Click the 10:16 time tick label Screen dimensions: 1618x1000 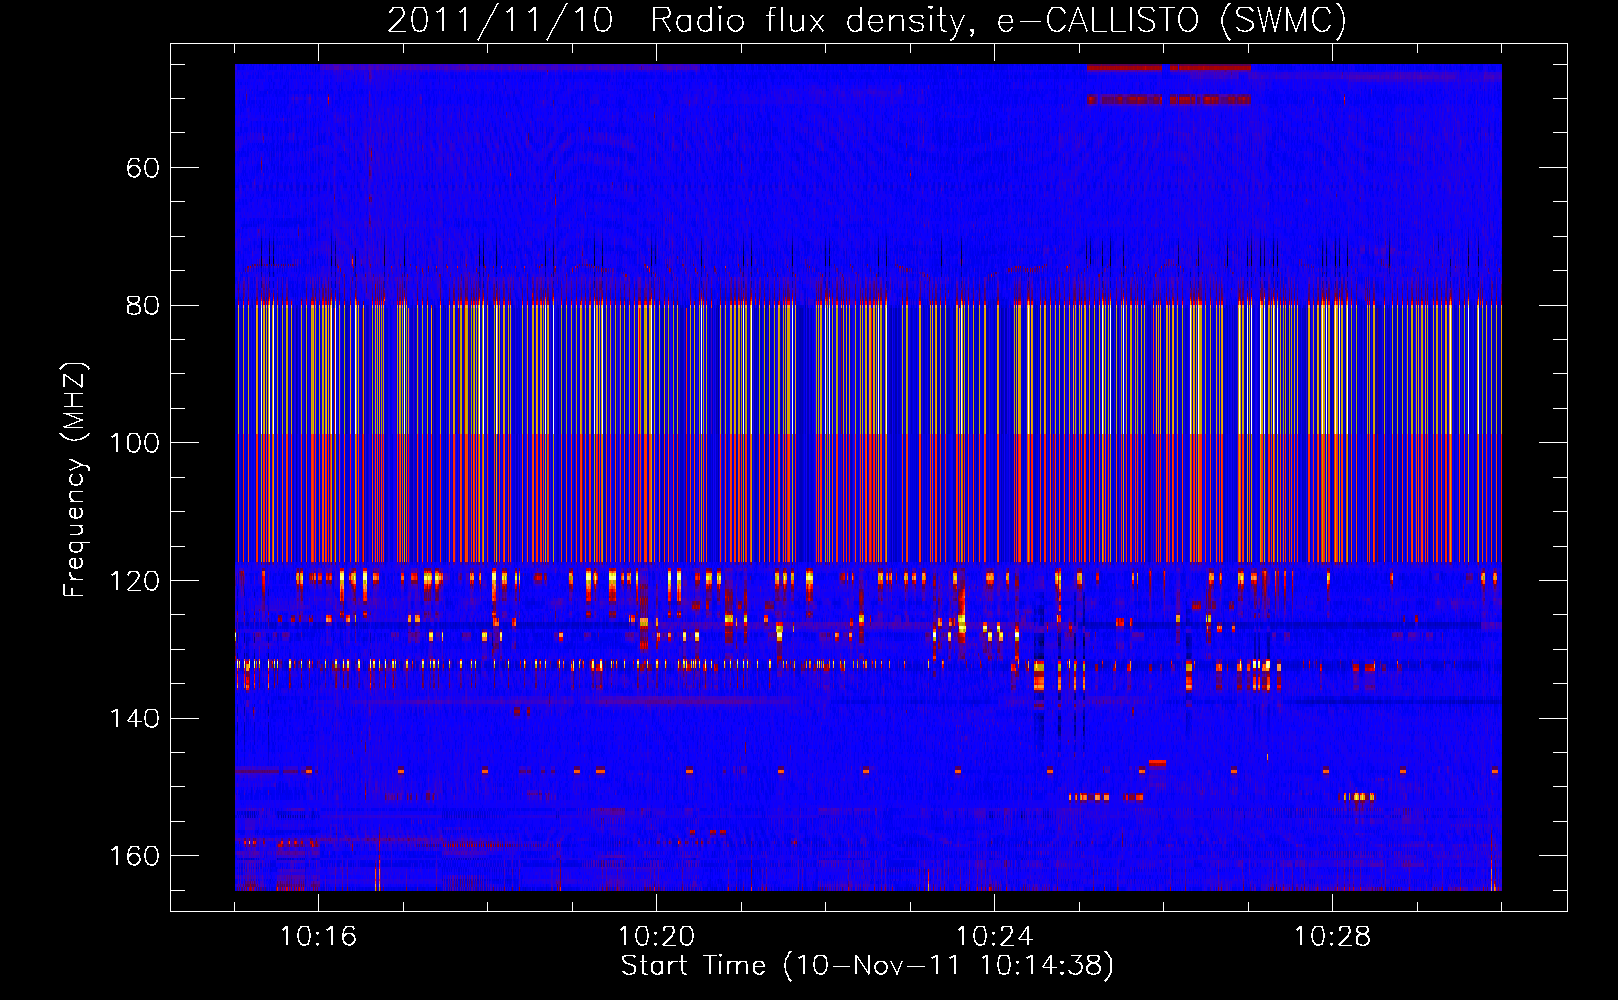318,937
